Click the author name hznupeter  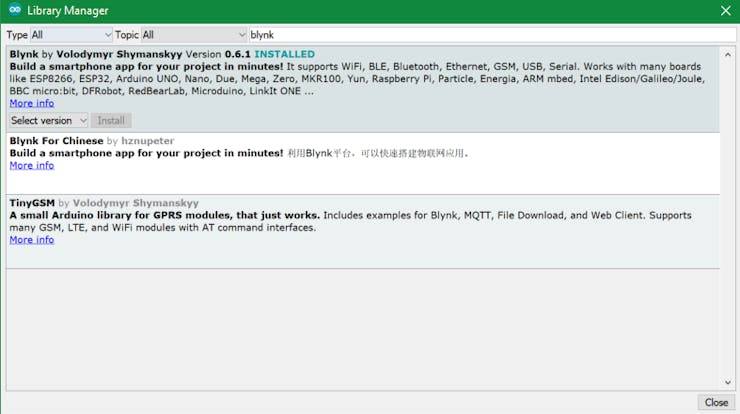[148, 141]
